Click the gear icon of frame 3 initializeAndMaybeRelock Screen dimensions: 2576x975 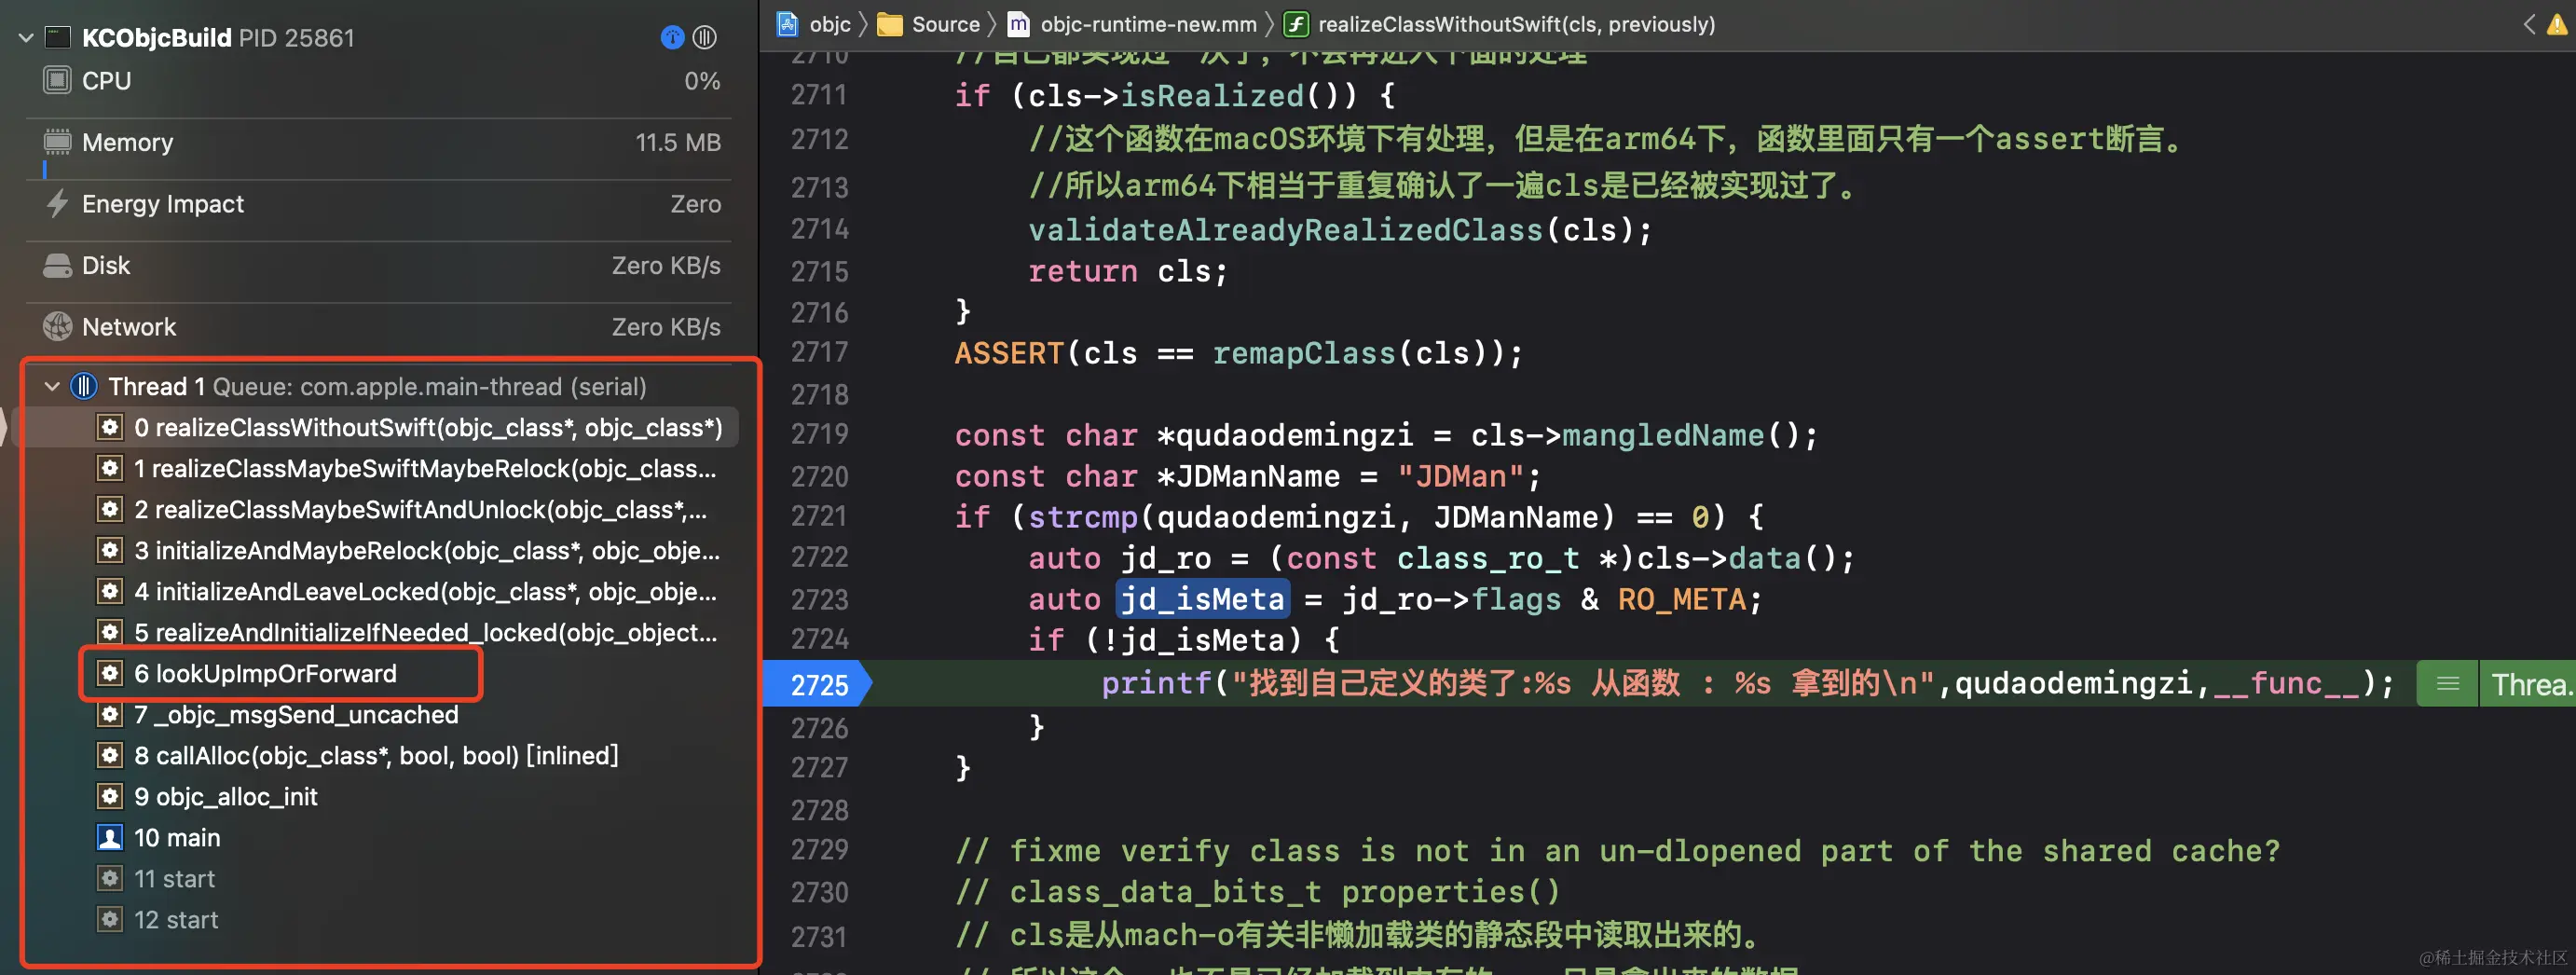click(109, 550)
